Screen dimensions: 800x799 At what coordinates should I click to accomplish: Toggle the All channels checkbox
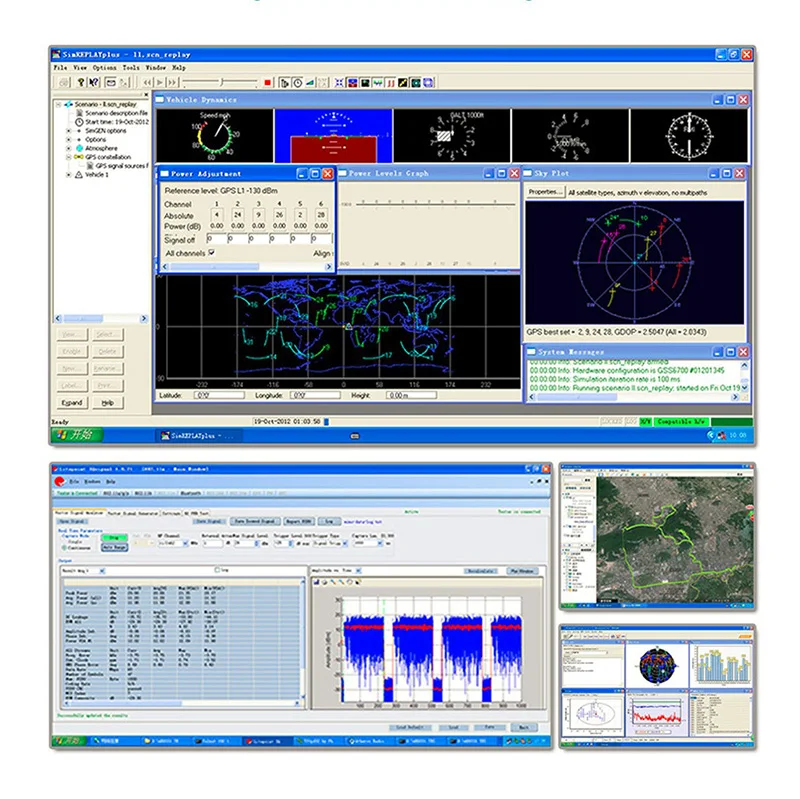[211, 253]
